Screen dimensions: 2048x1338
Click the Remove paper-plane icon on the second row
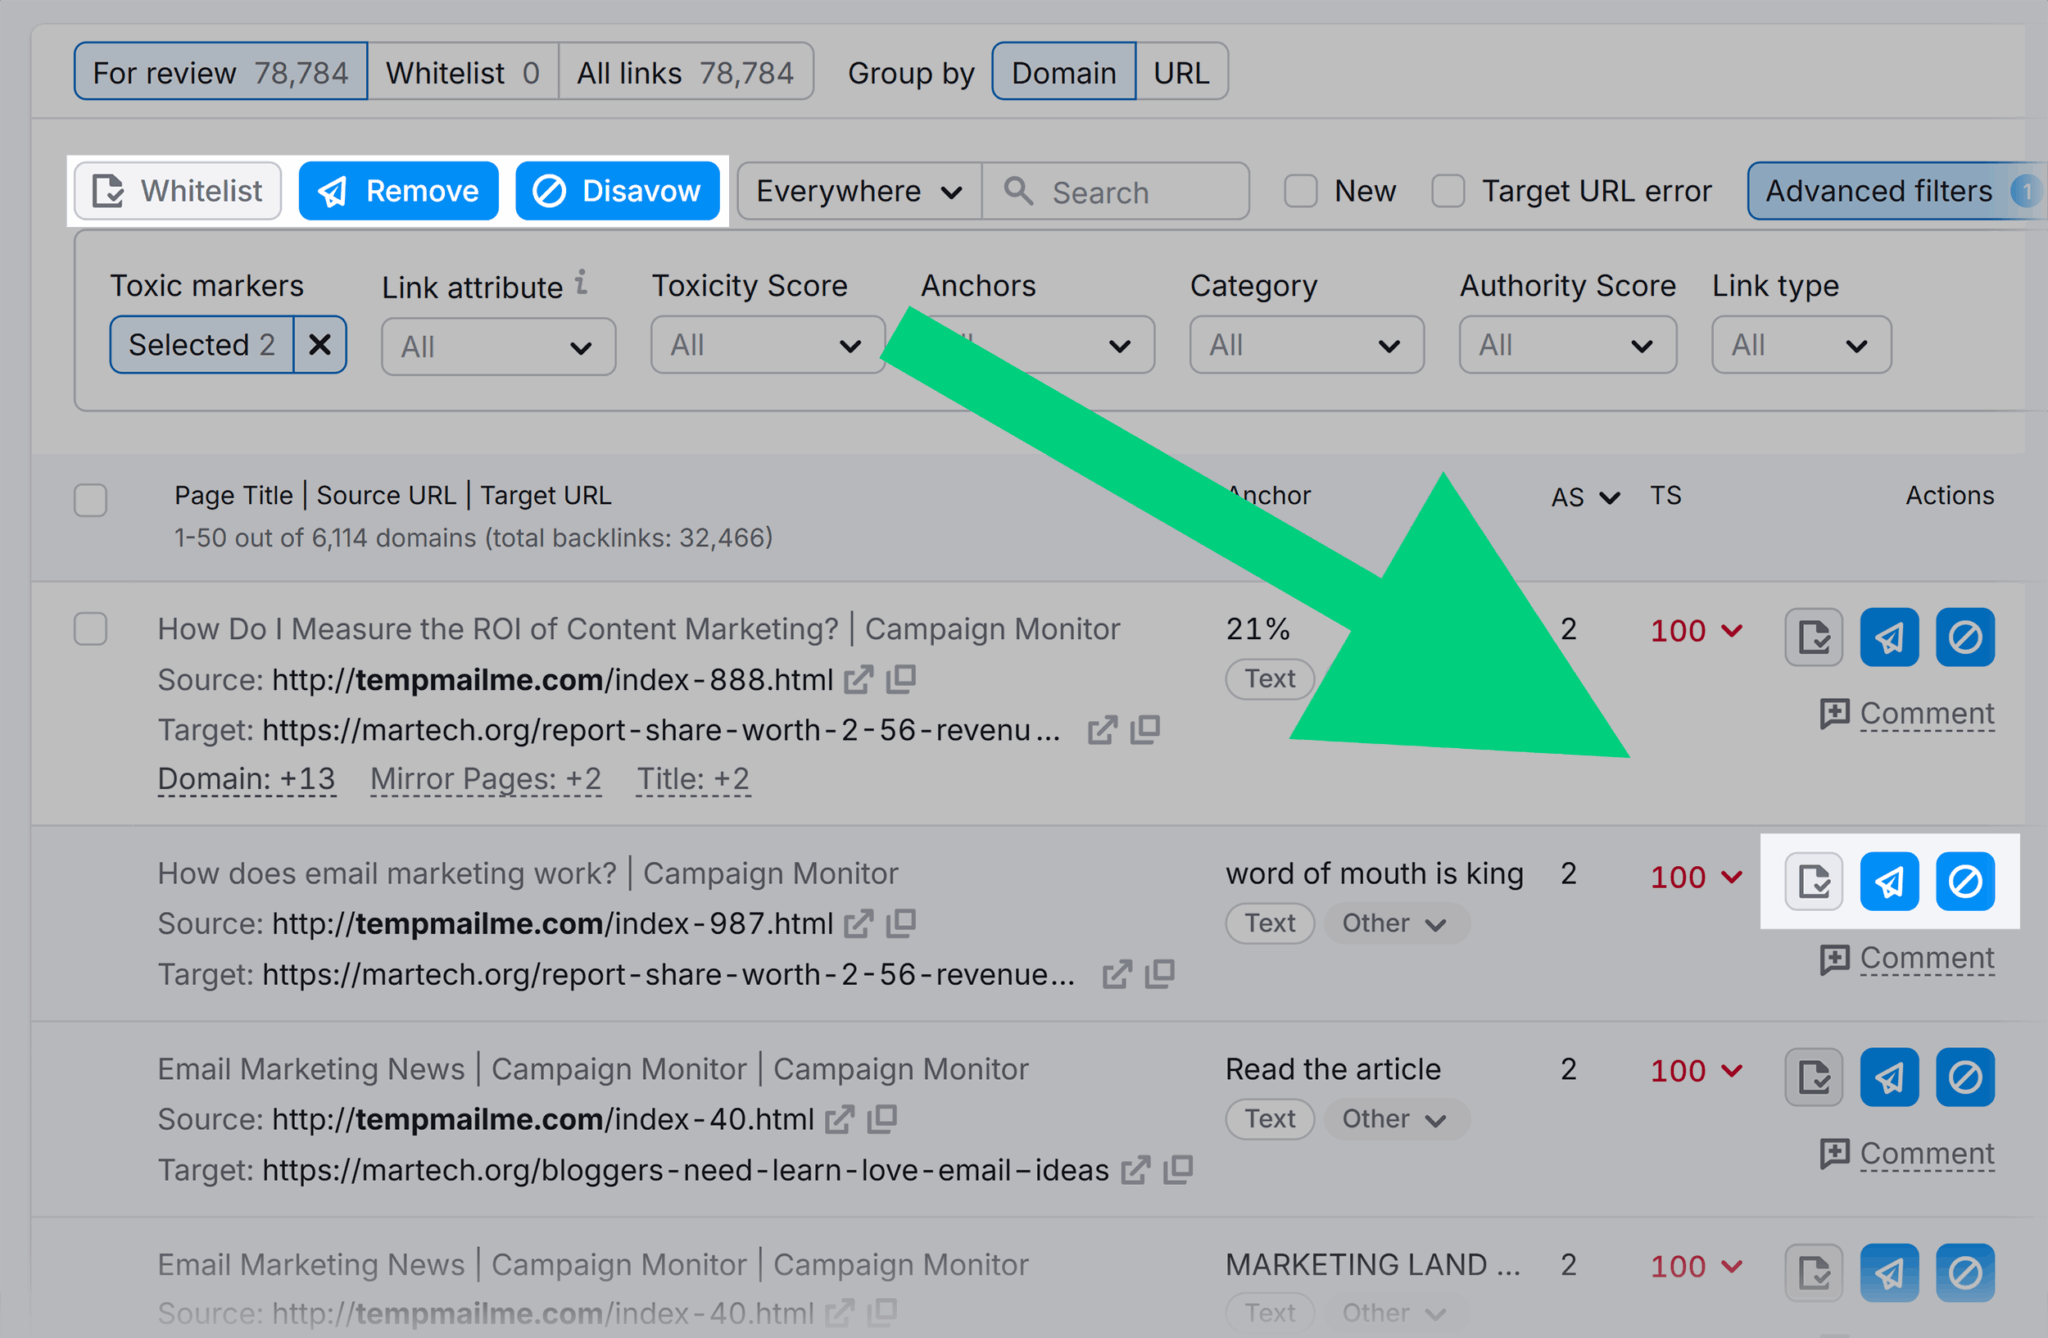[x=1889, y=881]
